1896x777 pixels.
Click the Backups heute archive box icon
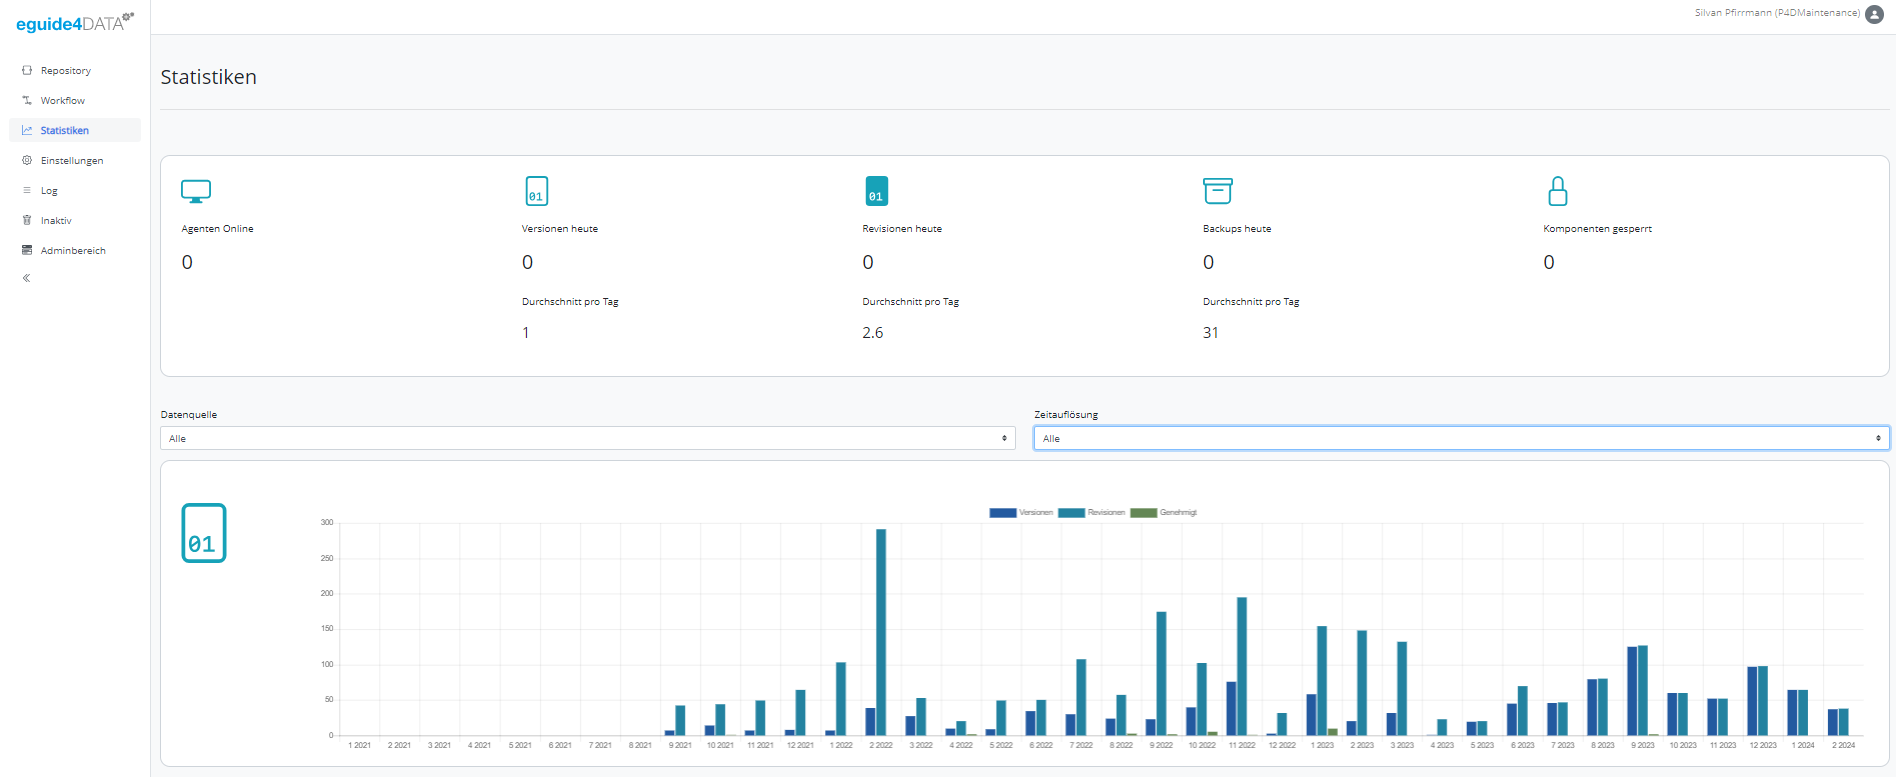tap(1217, 191)
